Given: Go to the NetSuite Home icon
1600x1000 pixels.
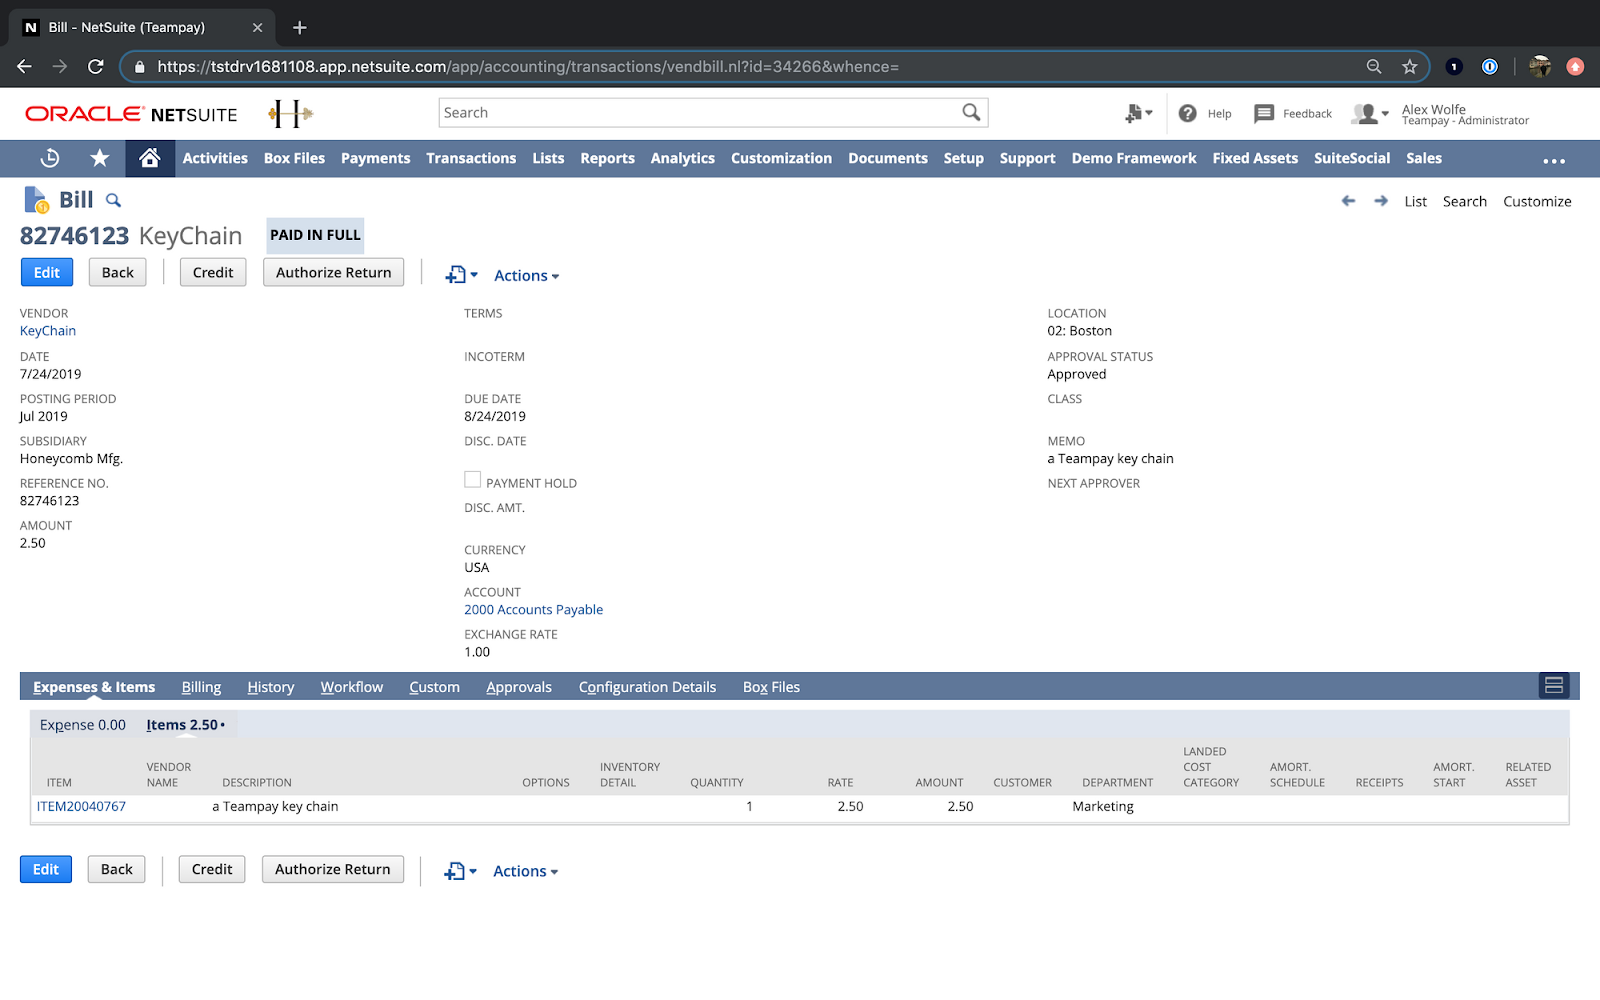Looking at the screenshot, I should coord(150,158).
